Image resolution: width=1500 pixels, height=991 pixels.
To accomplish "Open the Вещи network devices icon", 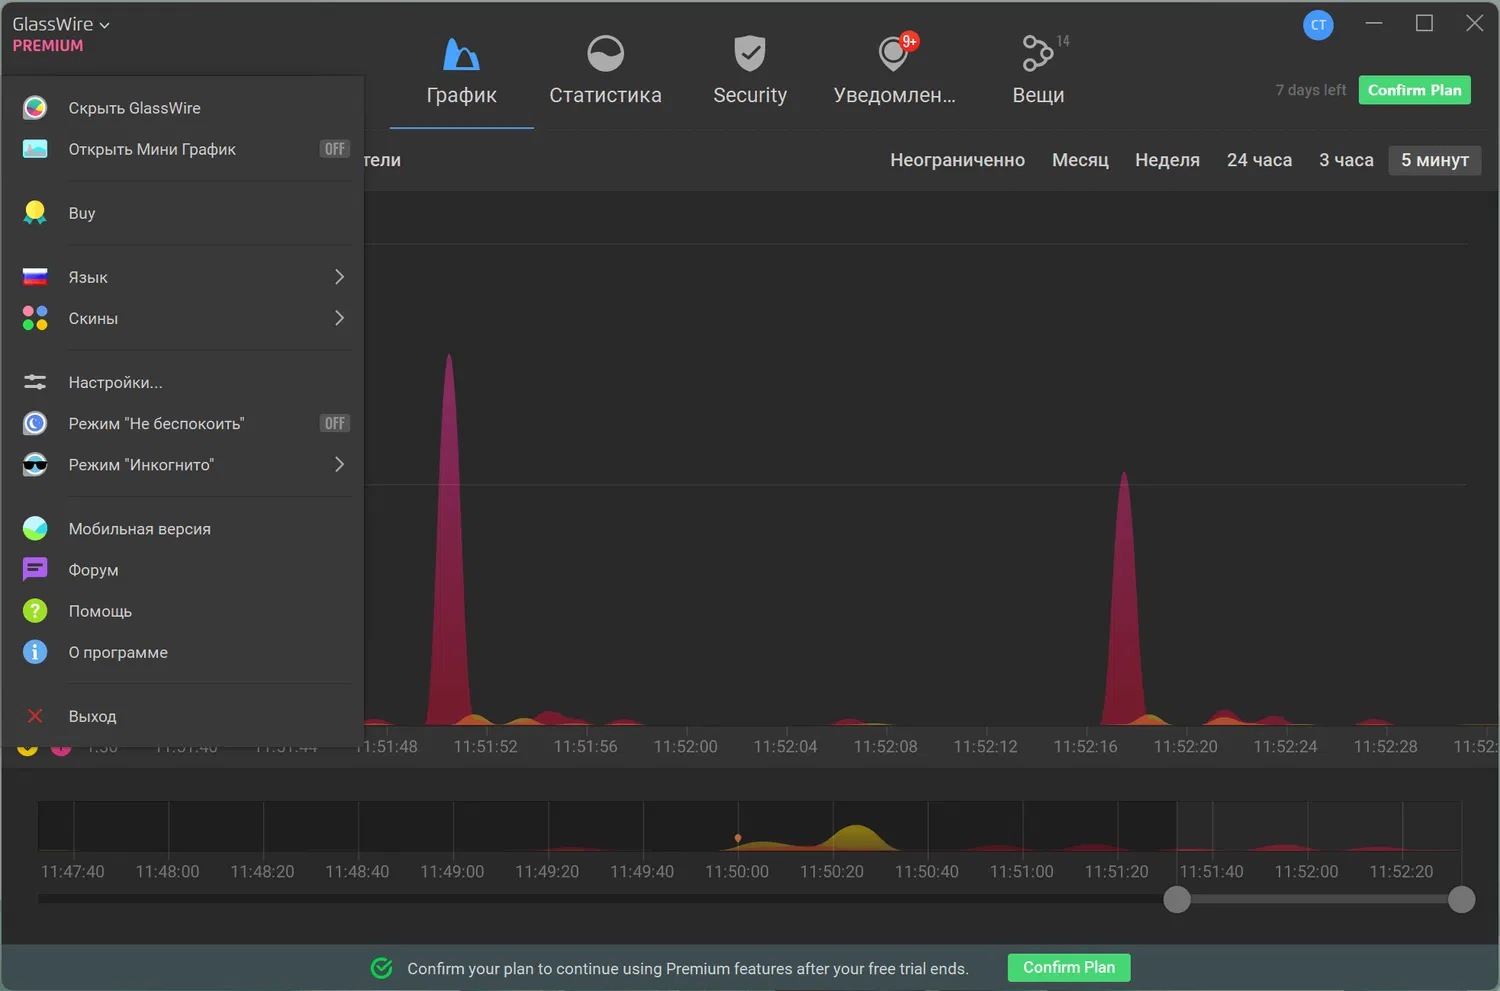I will [1038, 53].
